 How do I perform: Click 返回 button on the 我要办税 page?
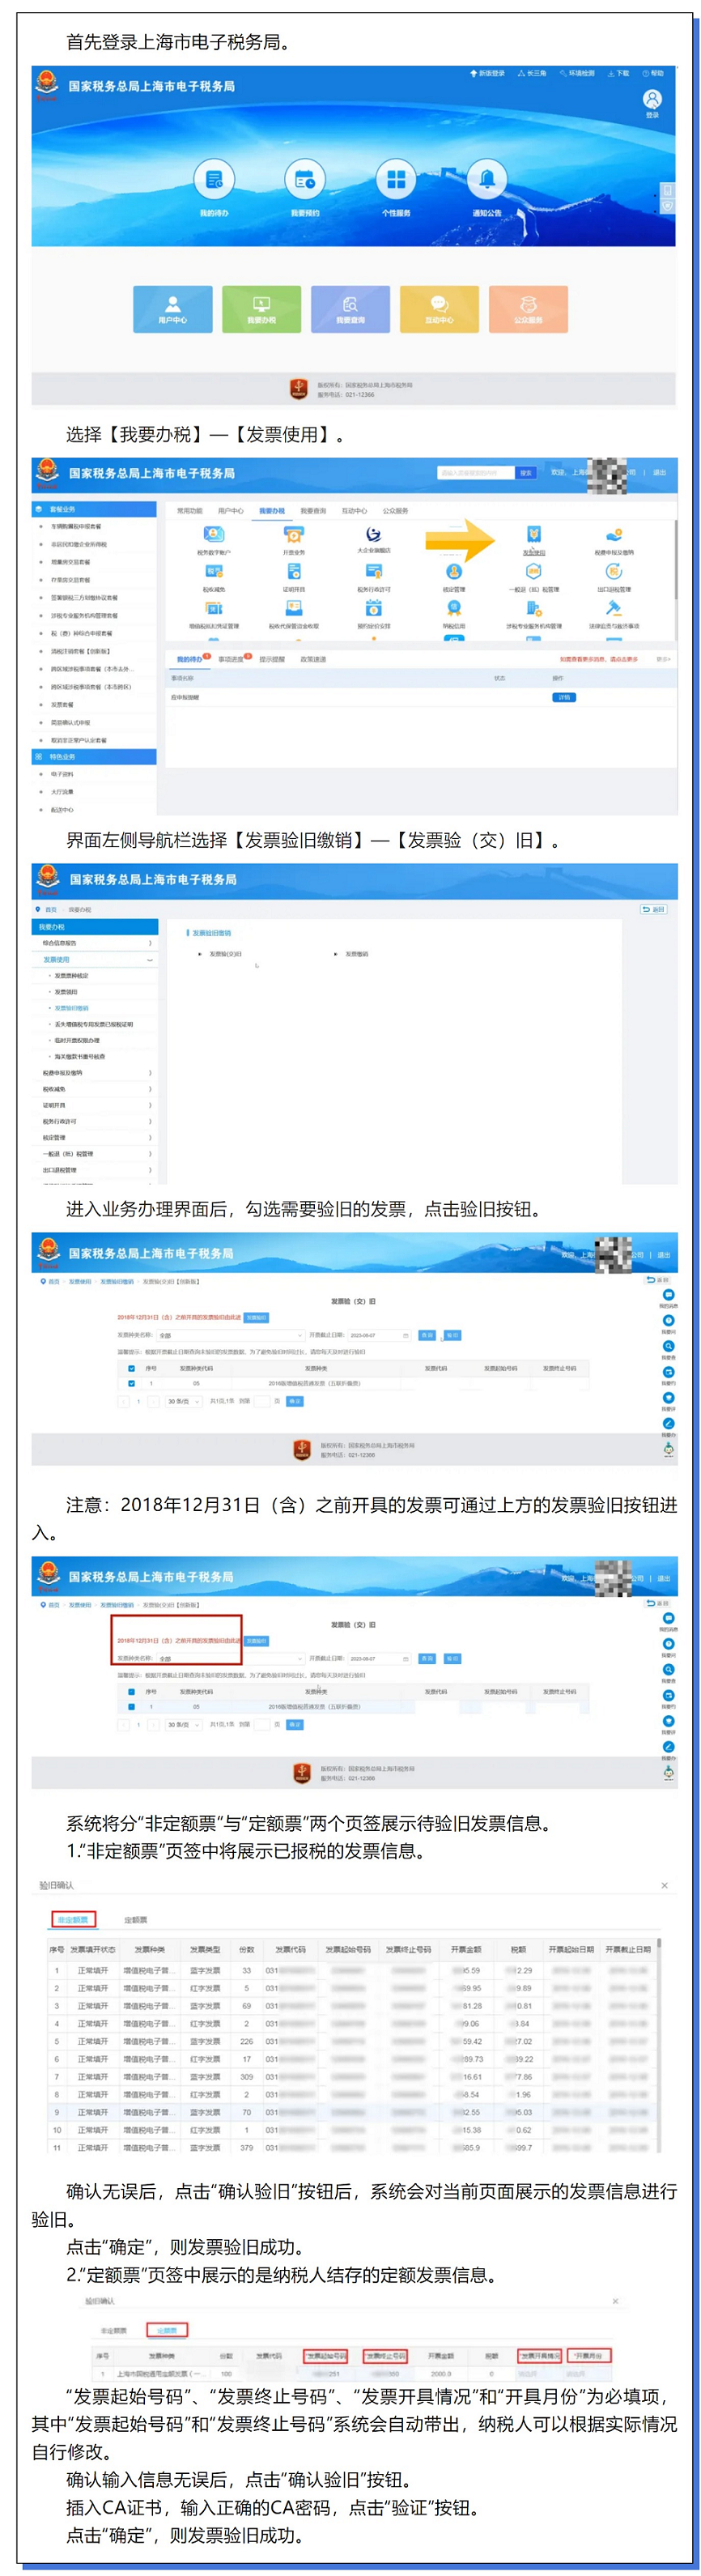(x=653, y=909)
